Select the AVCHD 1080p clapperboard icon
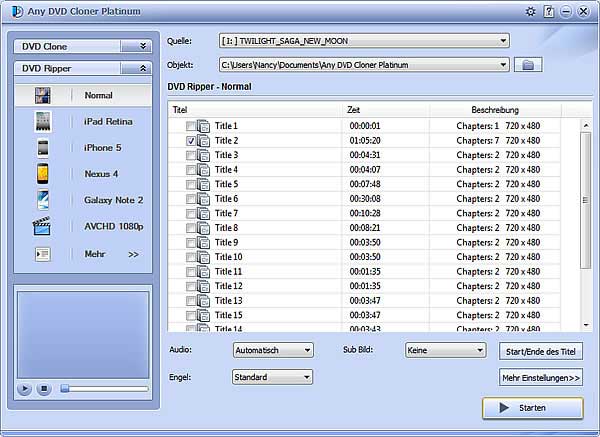Screen dimensions: 600x437 pyautogui.click(x=41, y=226)
